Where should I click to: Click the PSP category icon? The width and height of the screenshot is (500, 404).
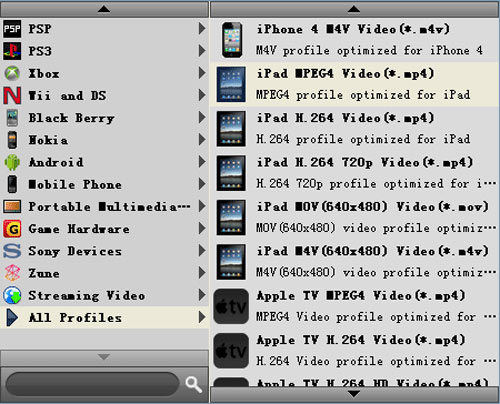click(12, 29)
